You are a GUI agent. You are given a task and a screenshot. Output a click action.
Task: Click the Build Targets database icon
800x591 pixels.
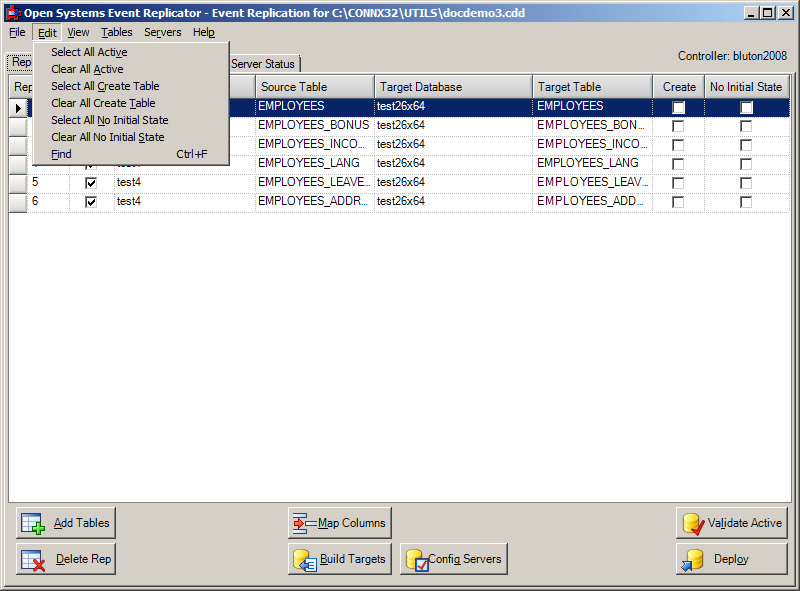[x=304, y=559]
